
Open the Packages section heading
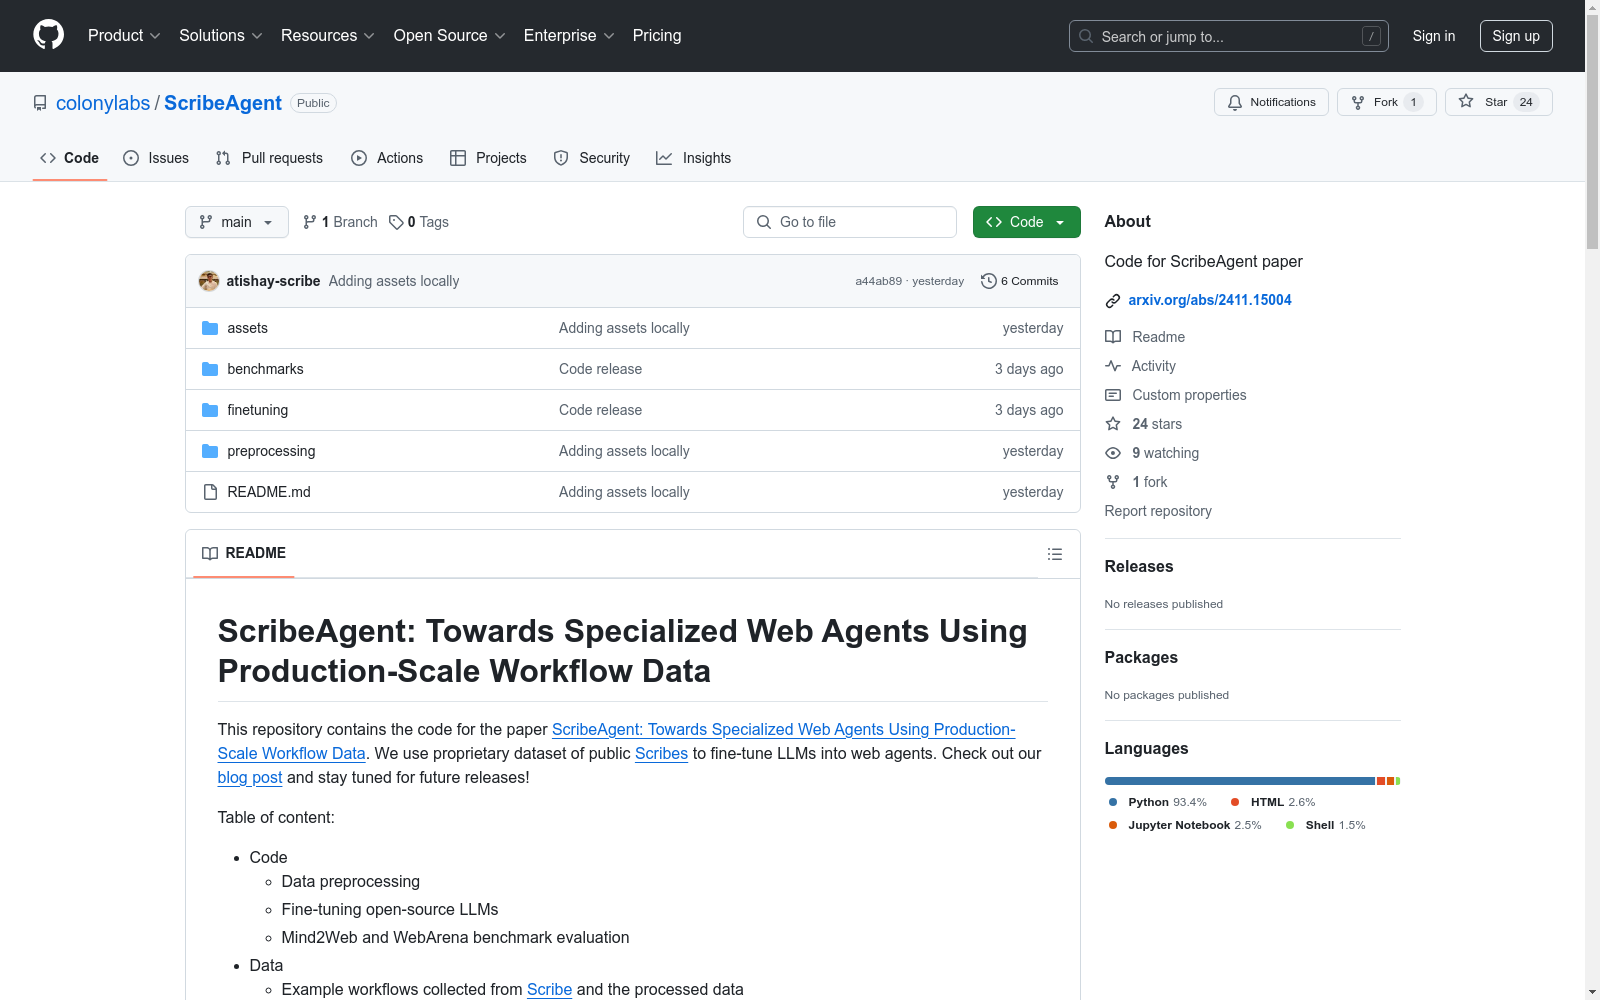coord(1141,657)
